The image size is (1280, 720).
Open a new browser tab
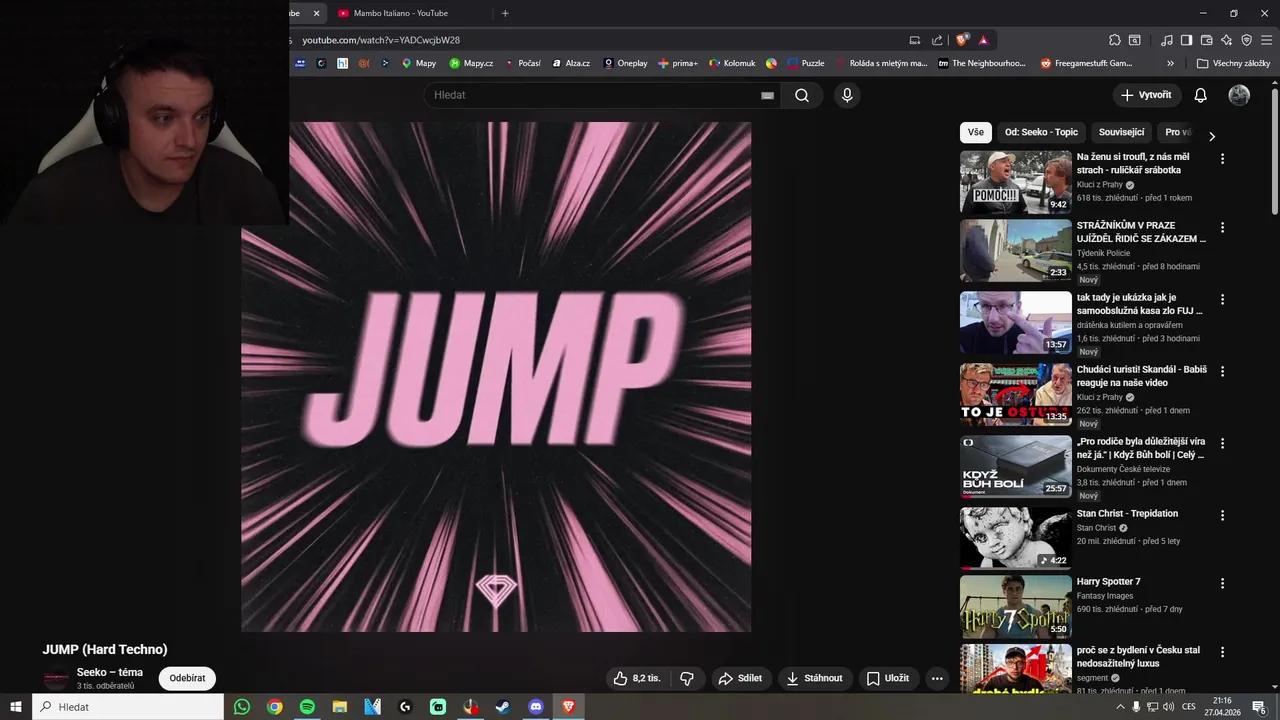[x=505, y=13]
